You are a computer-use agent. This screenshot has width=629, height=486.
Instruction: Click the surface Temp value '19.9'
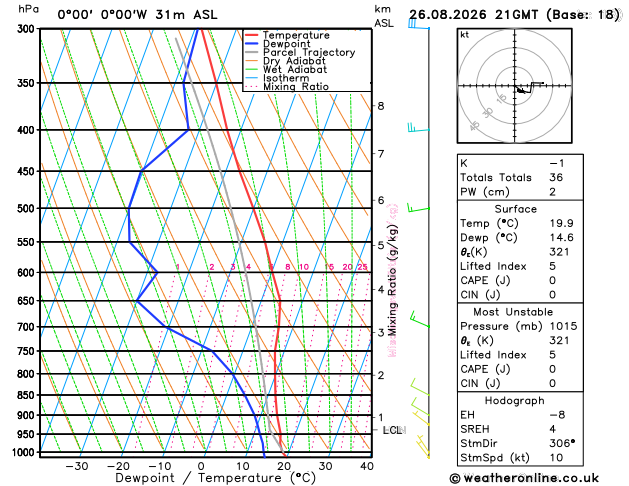click(x=561, y=223)
